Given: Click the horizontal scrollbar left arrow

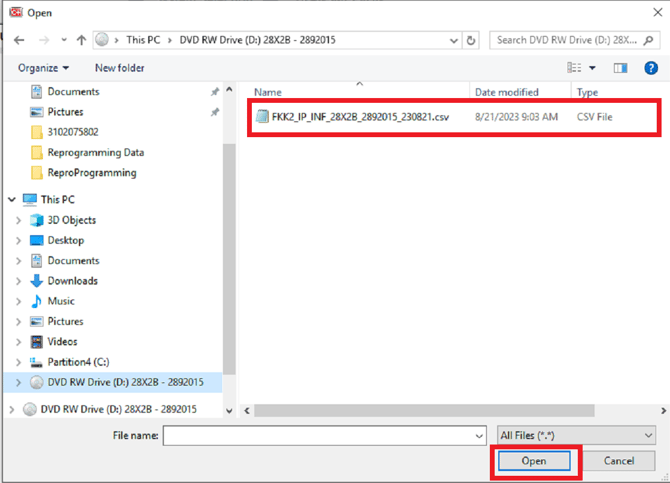Looking at the screenshot, I should click(247, 411).
